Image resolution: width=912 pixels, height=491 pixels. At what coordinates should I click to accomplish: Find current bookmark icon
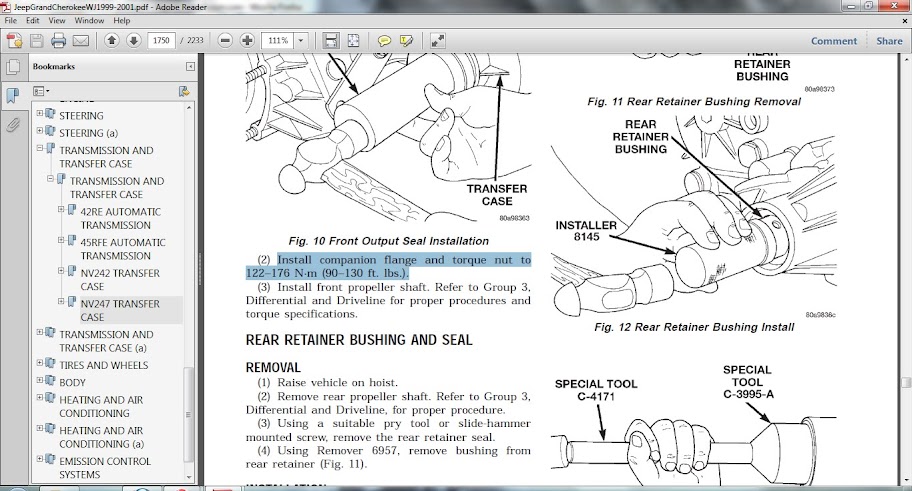[x=184, y=91]
